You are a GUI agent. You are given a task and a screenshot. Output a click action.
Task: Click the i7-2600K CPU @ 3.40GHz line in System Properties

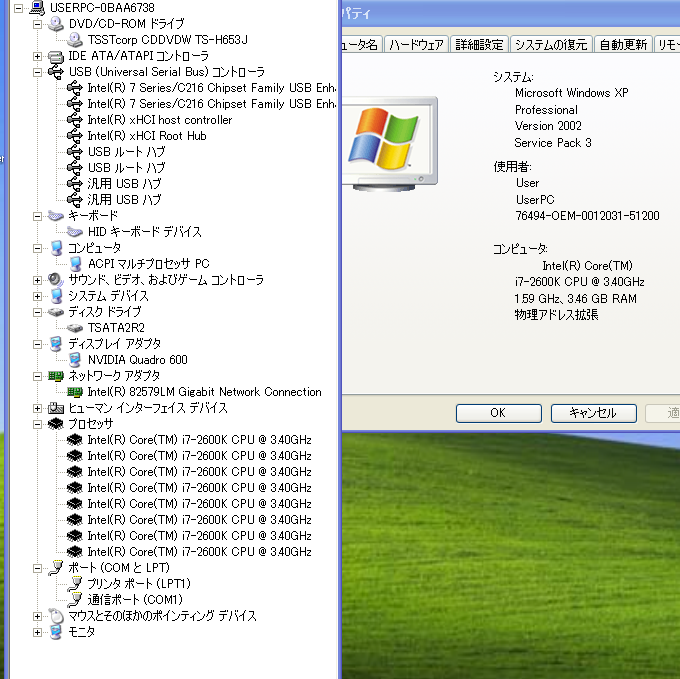click(x=580, y=282)
